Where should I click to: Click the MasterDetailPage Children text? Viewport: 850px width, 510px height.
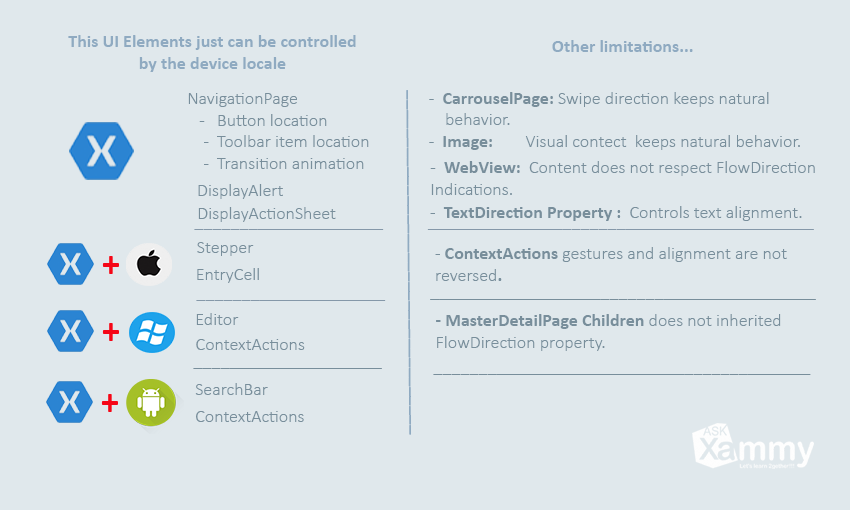click(545, 321)
